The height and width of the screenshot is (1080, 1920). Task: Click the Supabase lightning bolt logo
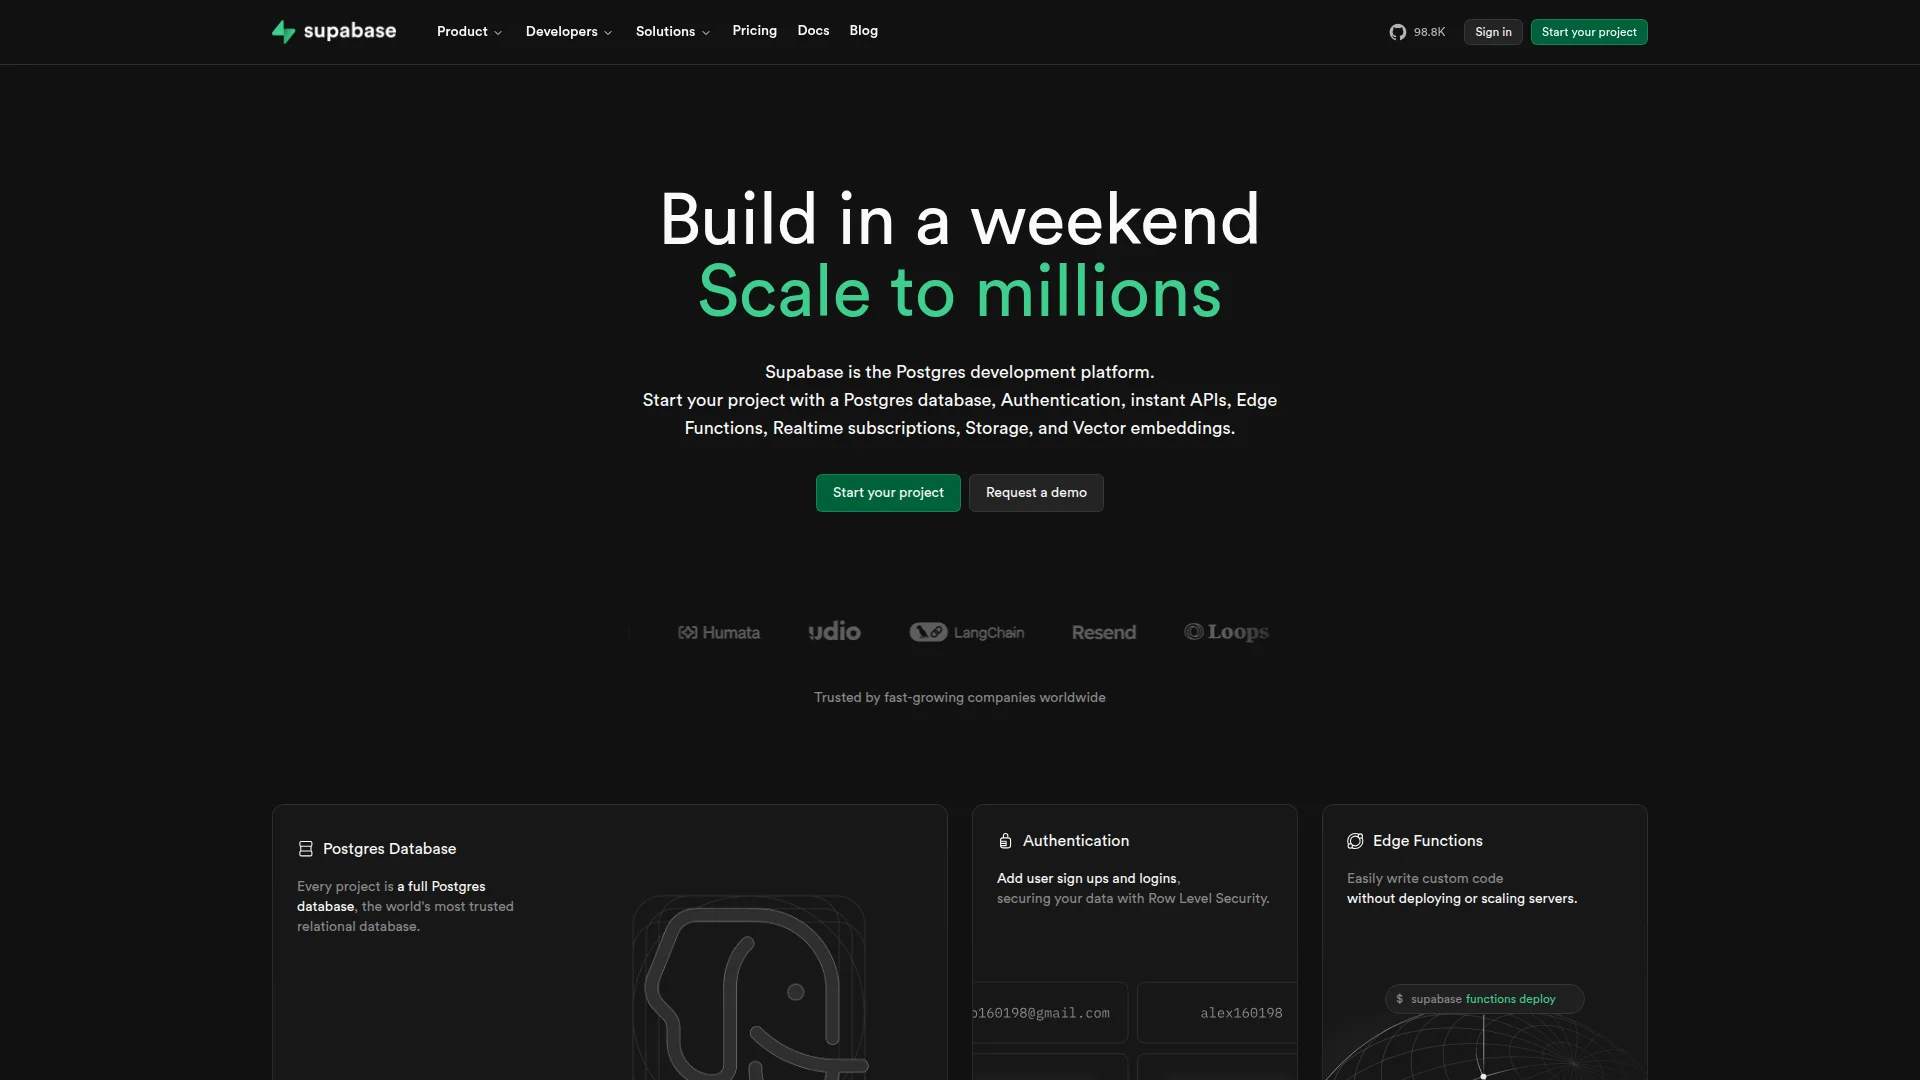tap(284, 31)
